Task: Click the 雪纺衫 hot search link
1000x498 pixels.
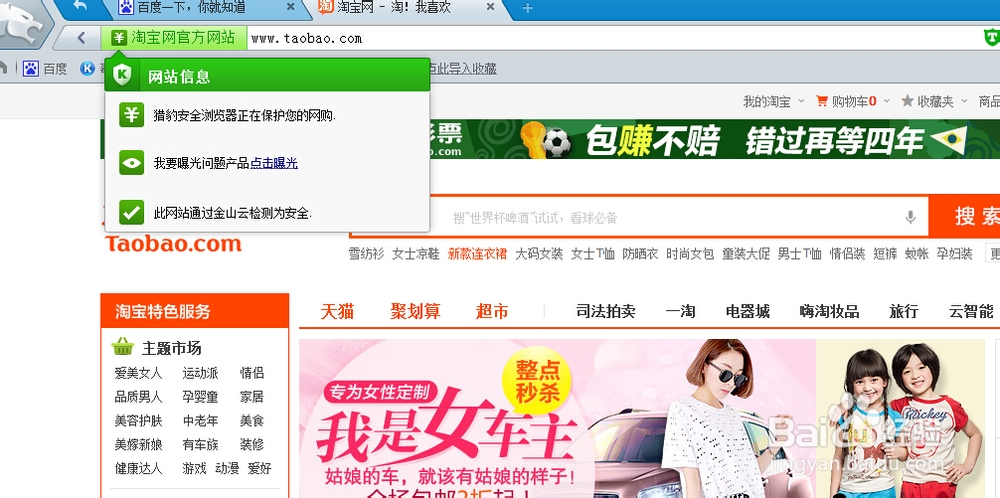Action: tap(366, 254)
